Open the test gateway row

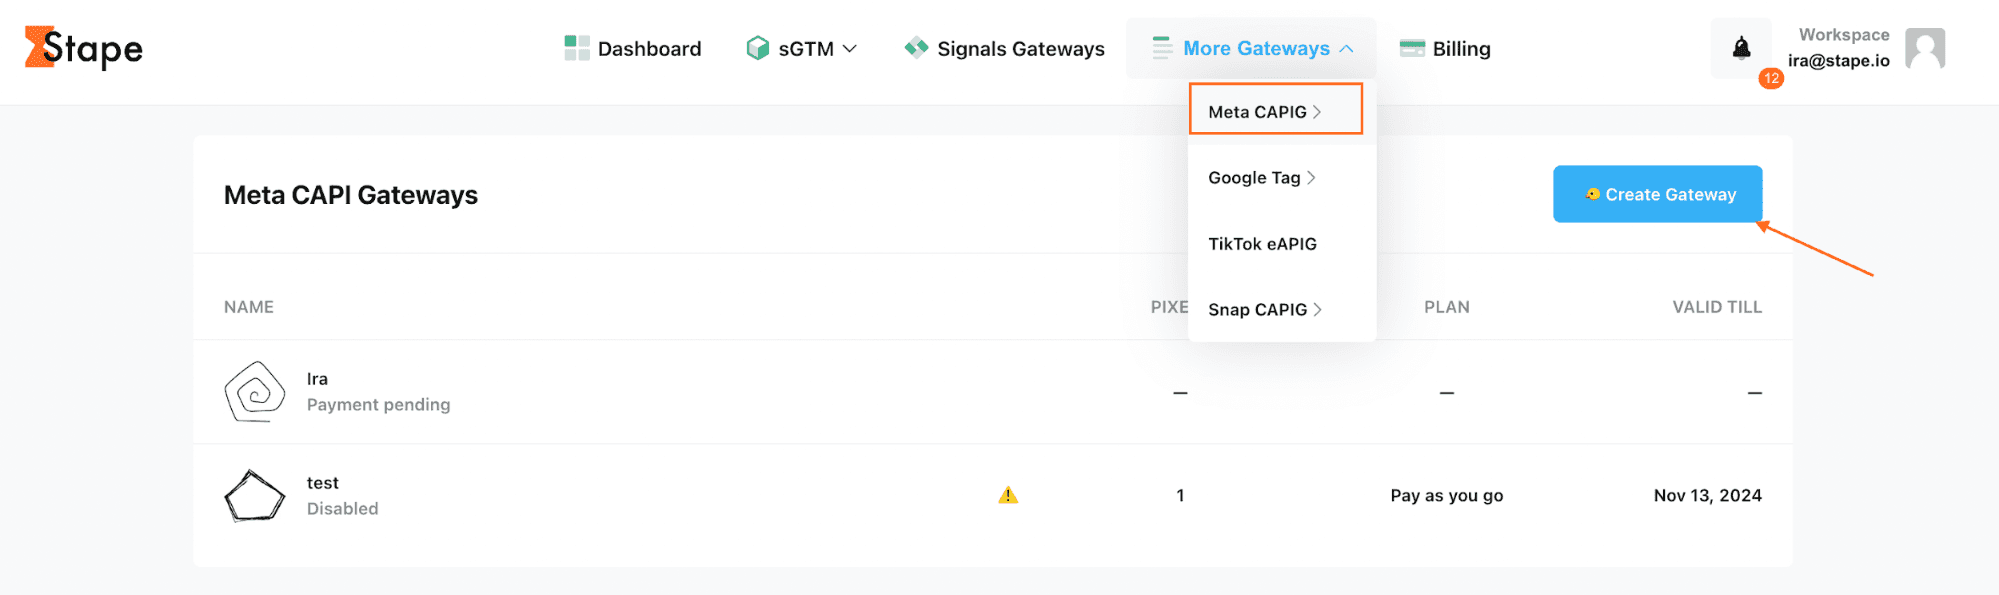point(992,496)
